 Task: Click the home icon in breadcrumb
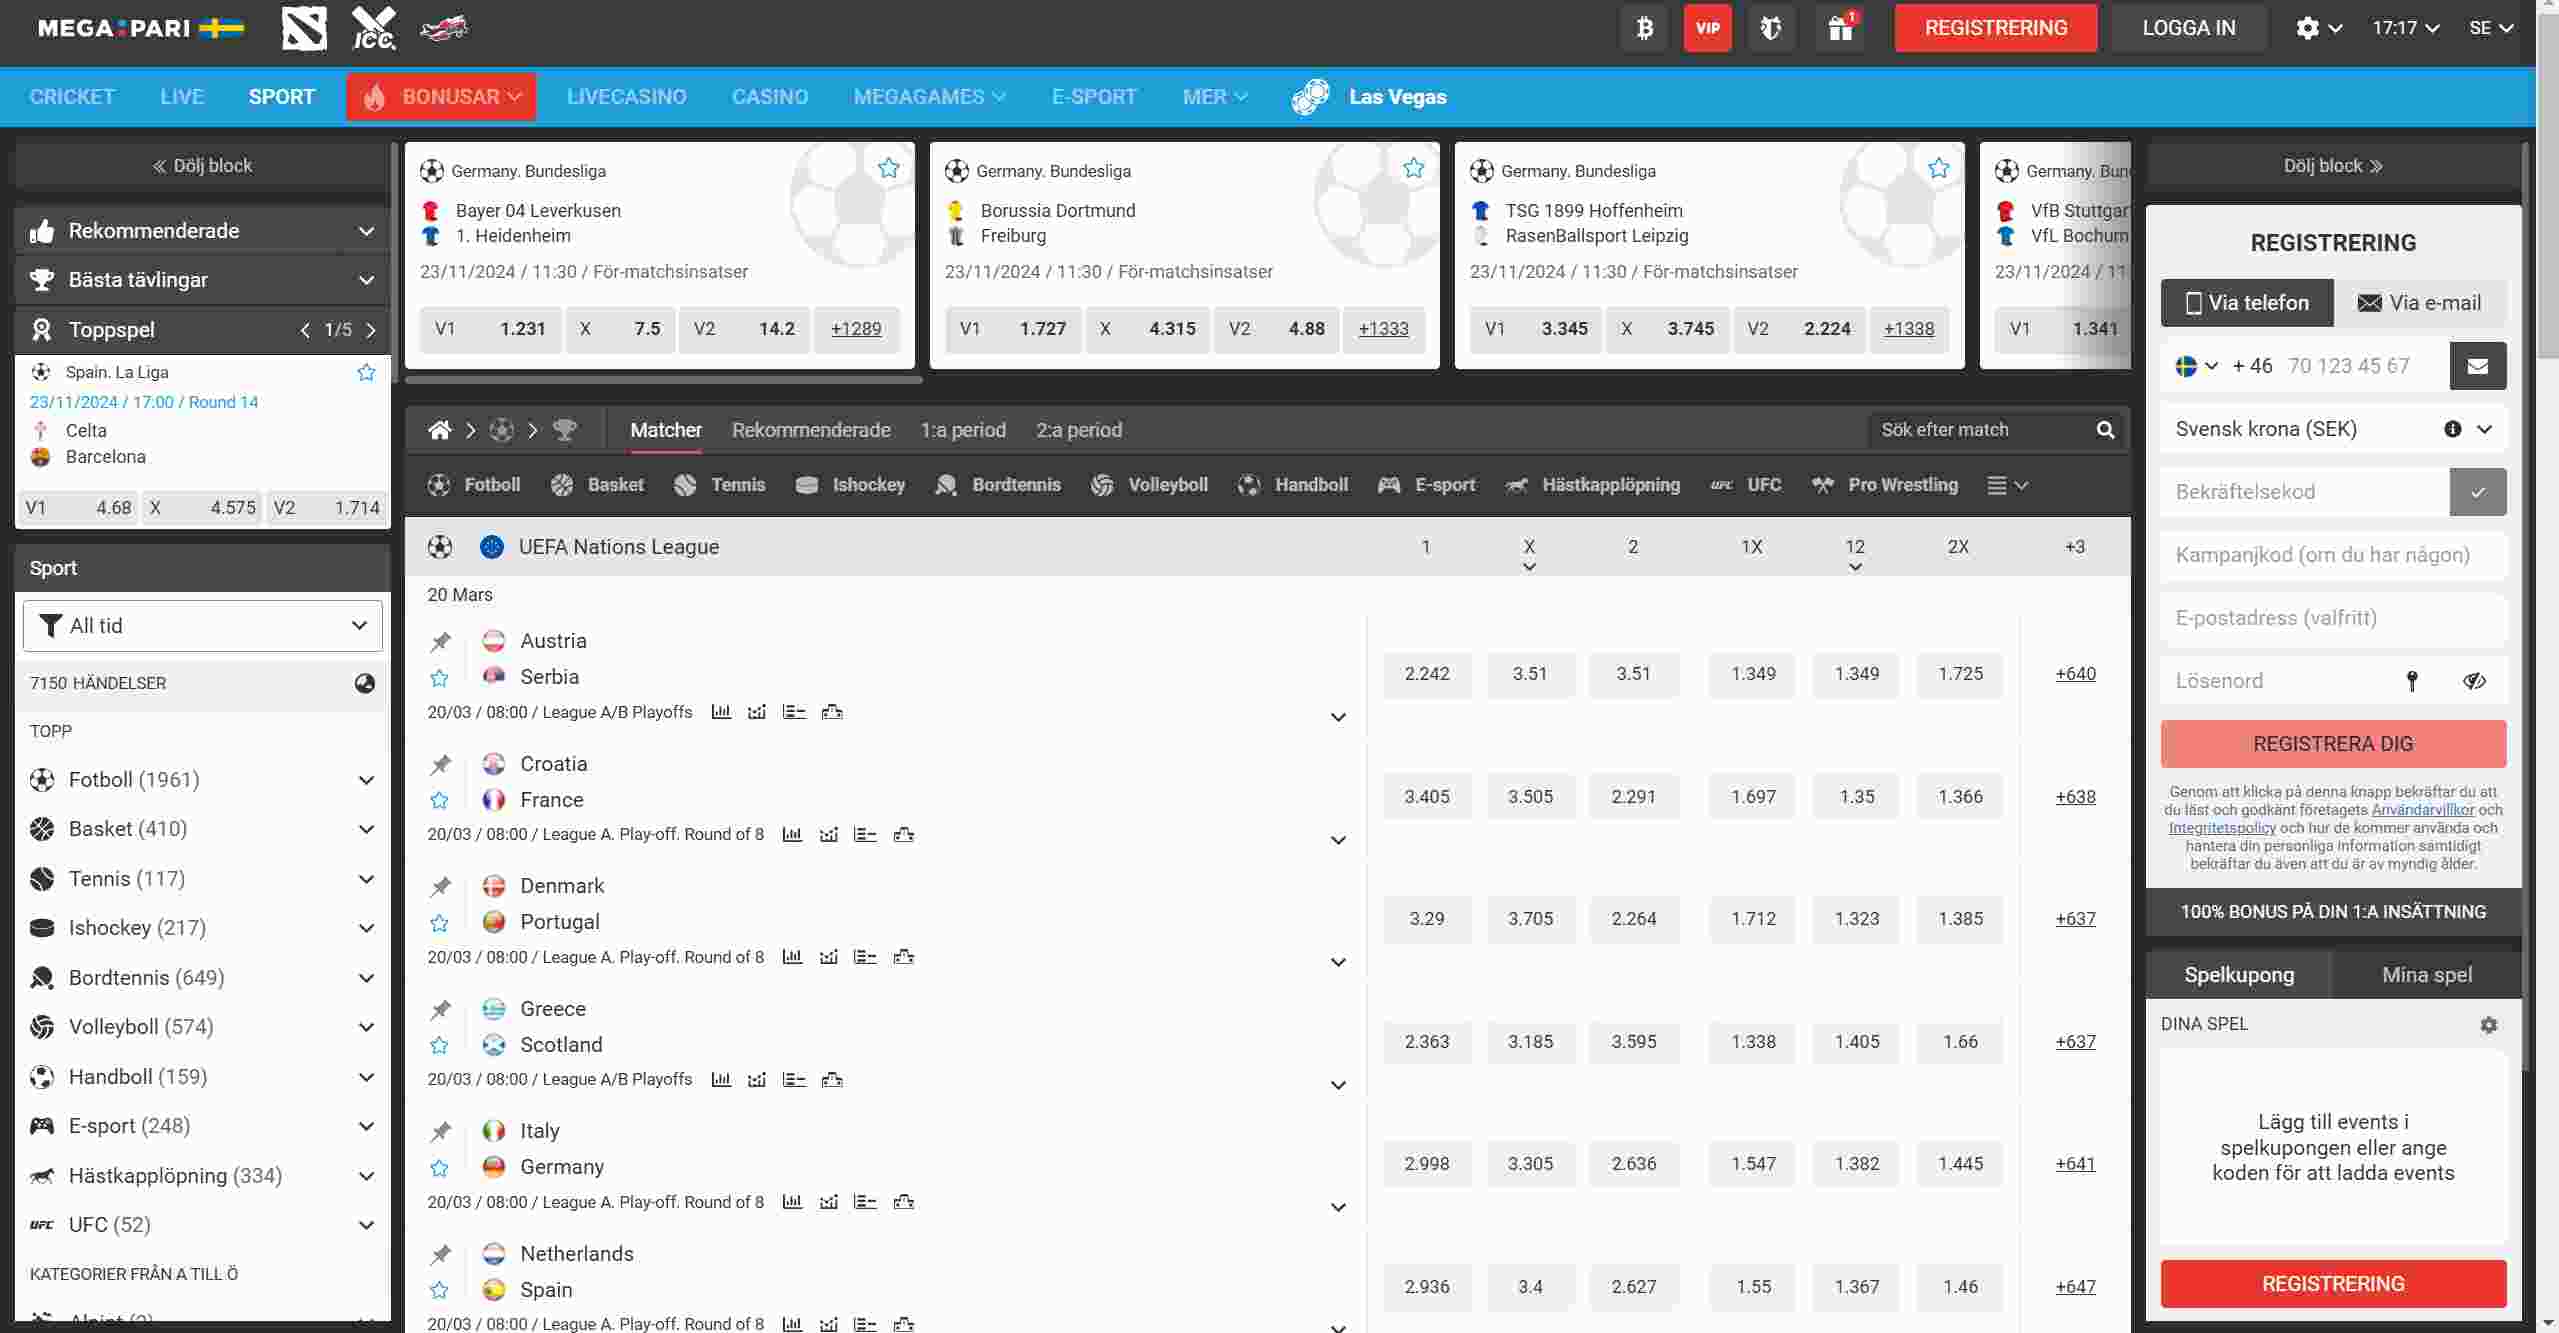coord(439,430)
